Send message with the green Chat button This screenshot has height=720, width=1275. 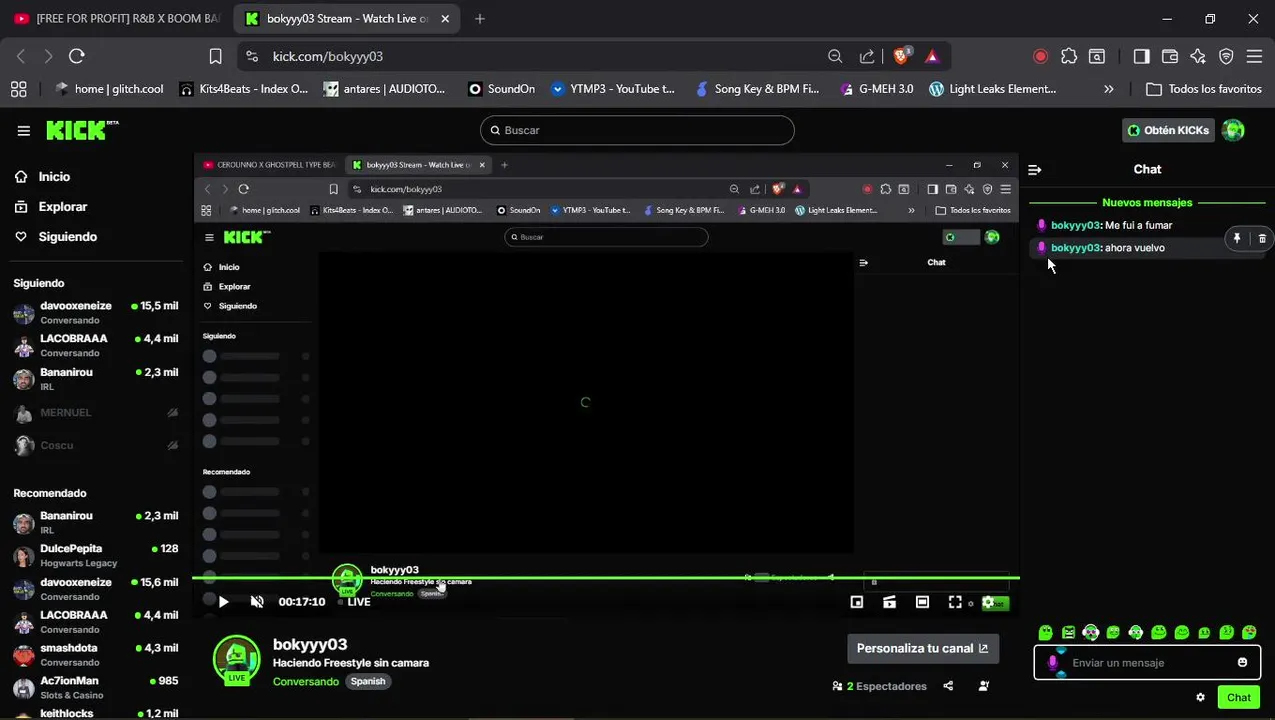pos(1239,698)
